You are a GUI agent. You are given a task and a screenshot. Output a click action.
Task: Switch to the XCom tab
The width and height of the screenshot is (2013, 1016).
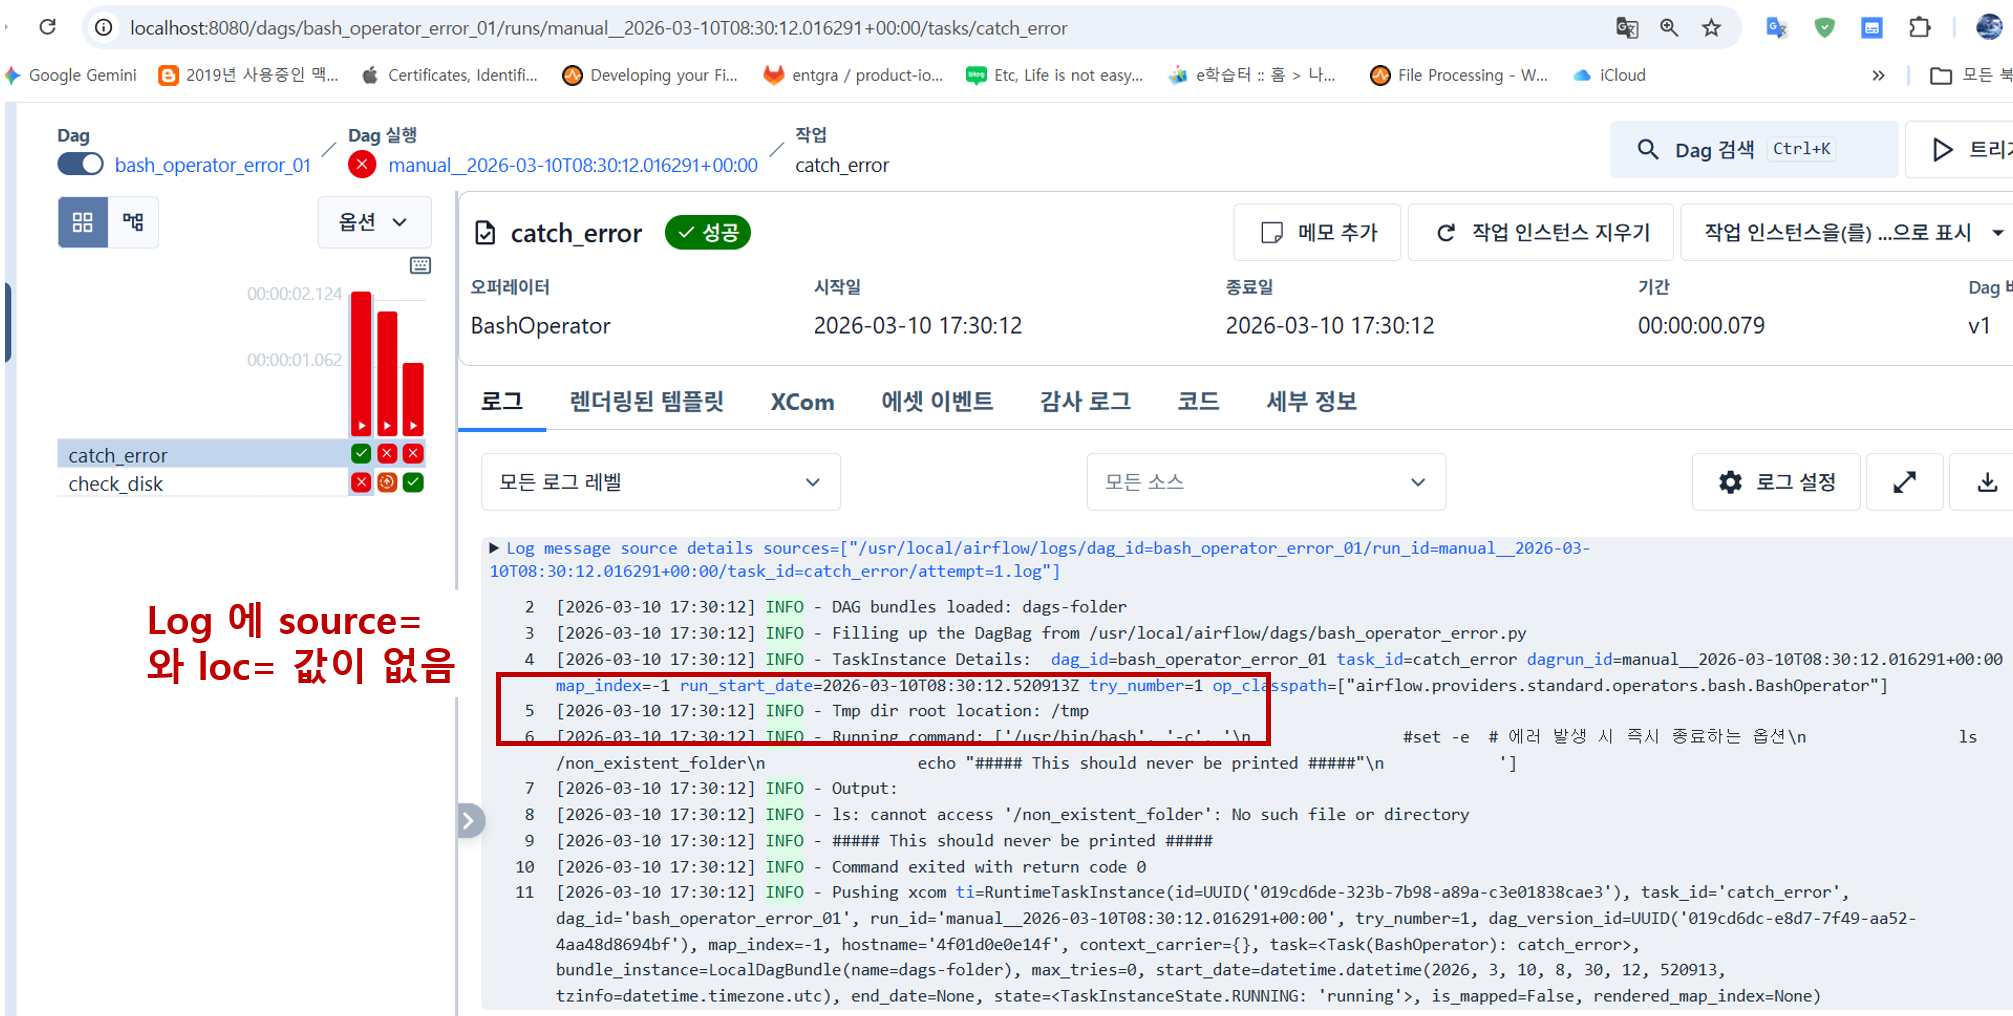click(802, 402)
